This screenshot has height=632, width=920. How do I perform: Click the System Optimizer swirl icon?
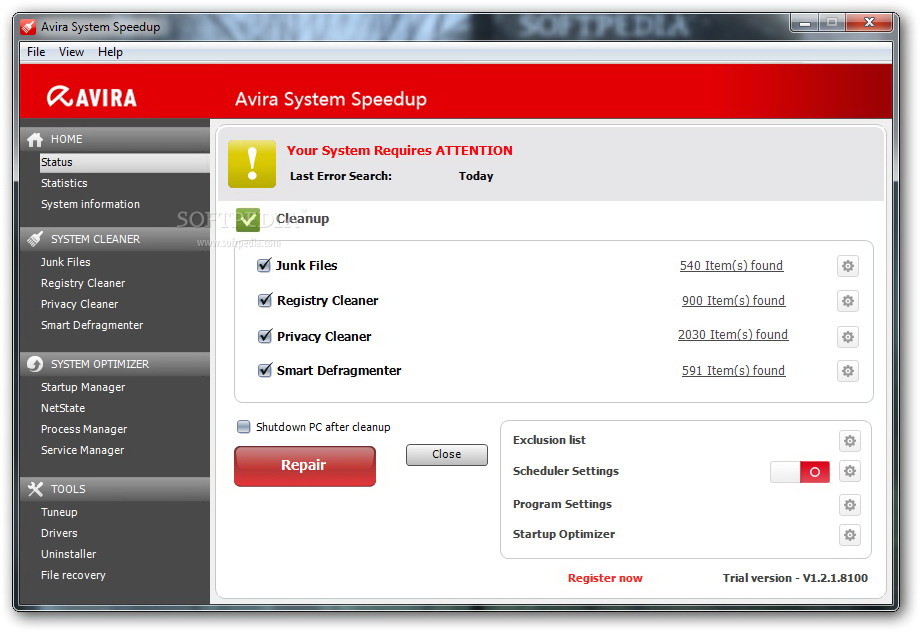pyautogui.click(x=35, y=364)
